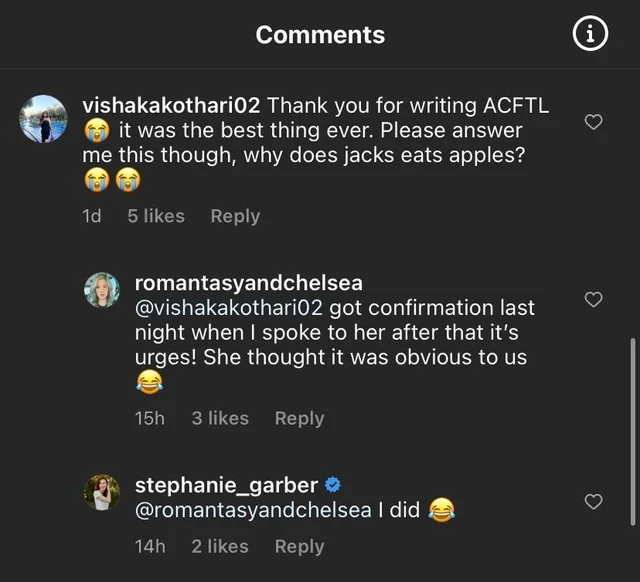The height and width of the screenshot is (582, 640).
Task: Like romantasyandchelsea's reply with the heart
Action: (x=593, y=300)
